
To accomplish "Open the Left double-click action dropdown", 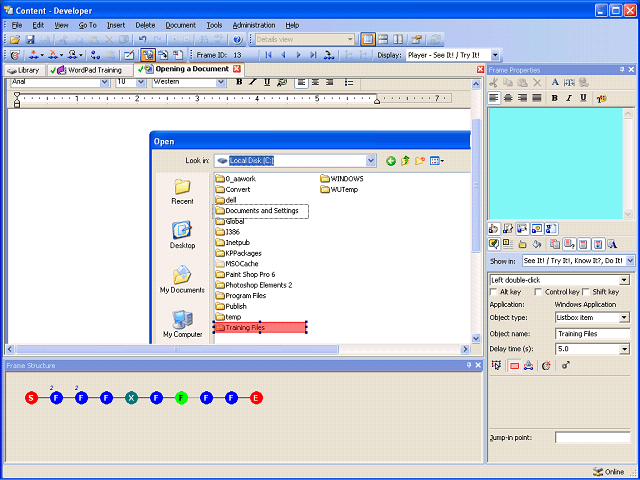I will pos(624,280).
